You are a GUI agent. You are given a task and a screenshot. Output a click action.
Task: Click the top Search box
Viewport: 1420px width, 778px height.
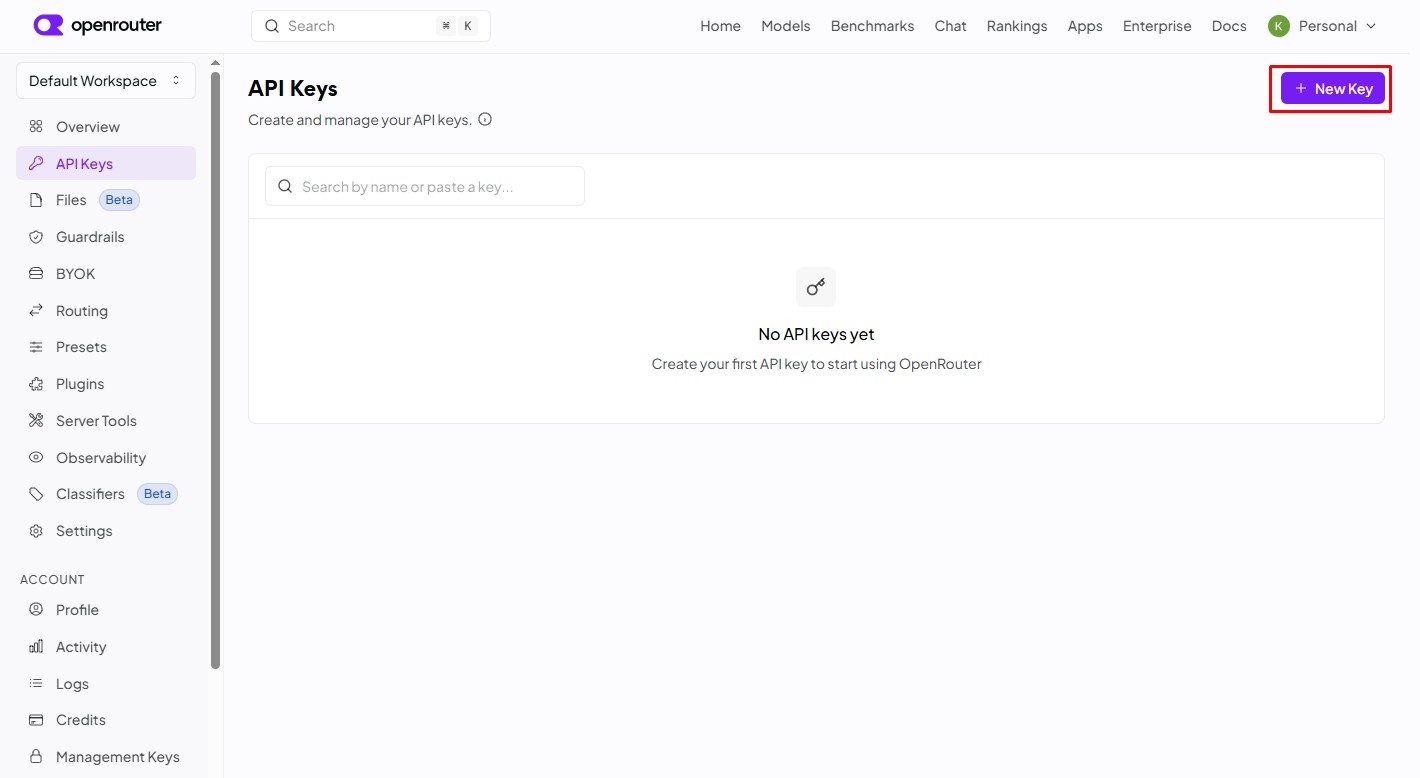[x=371, y=26]
